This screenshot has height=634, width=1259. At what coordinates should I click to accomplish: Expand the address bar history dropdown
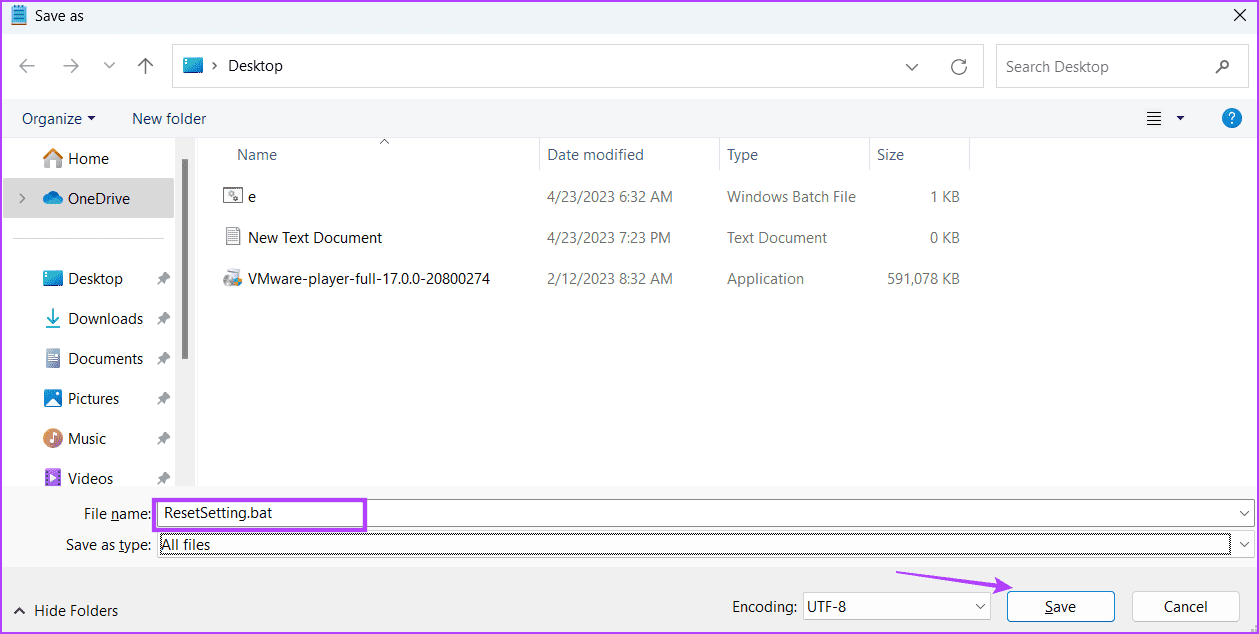coord(912,67)
